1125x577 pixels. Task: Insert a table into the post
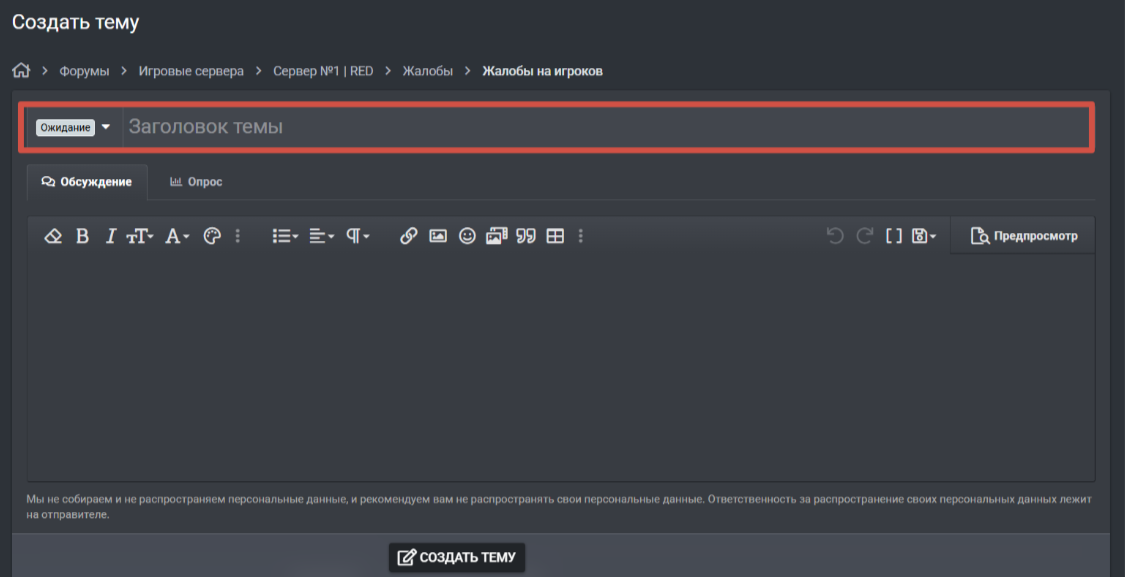tap(555, 236)
